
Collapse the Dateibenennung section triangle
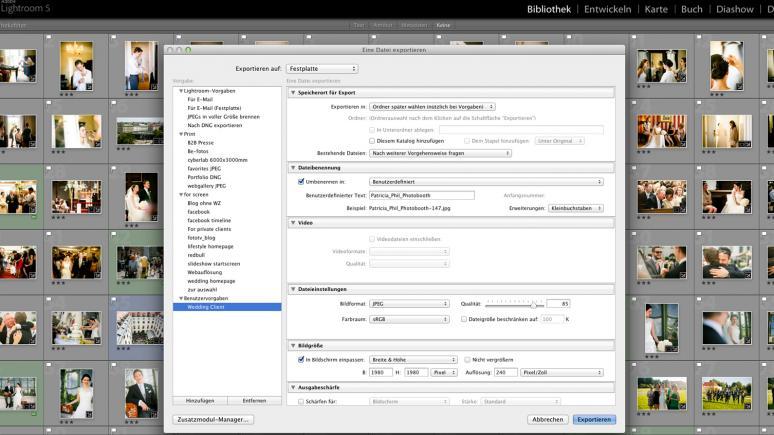(x=292, y=168)
